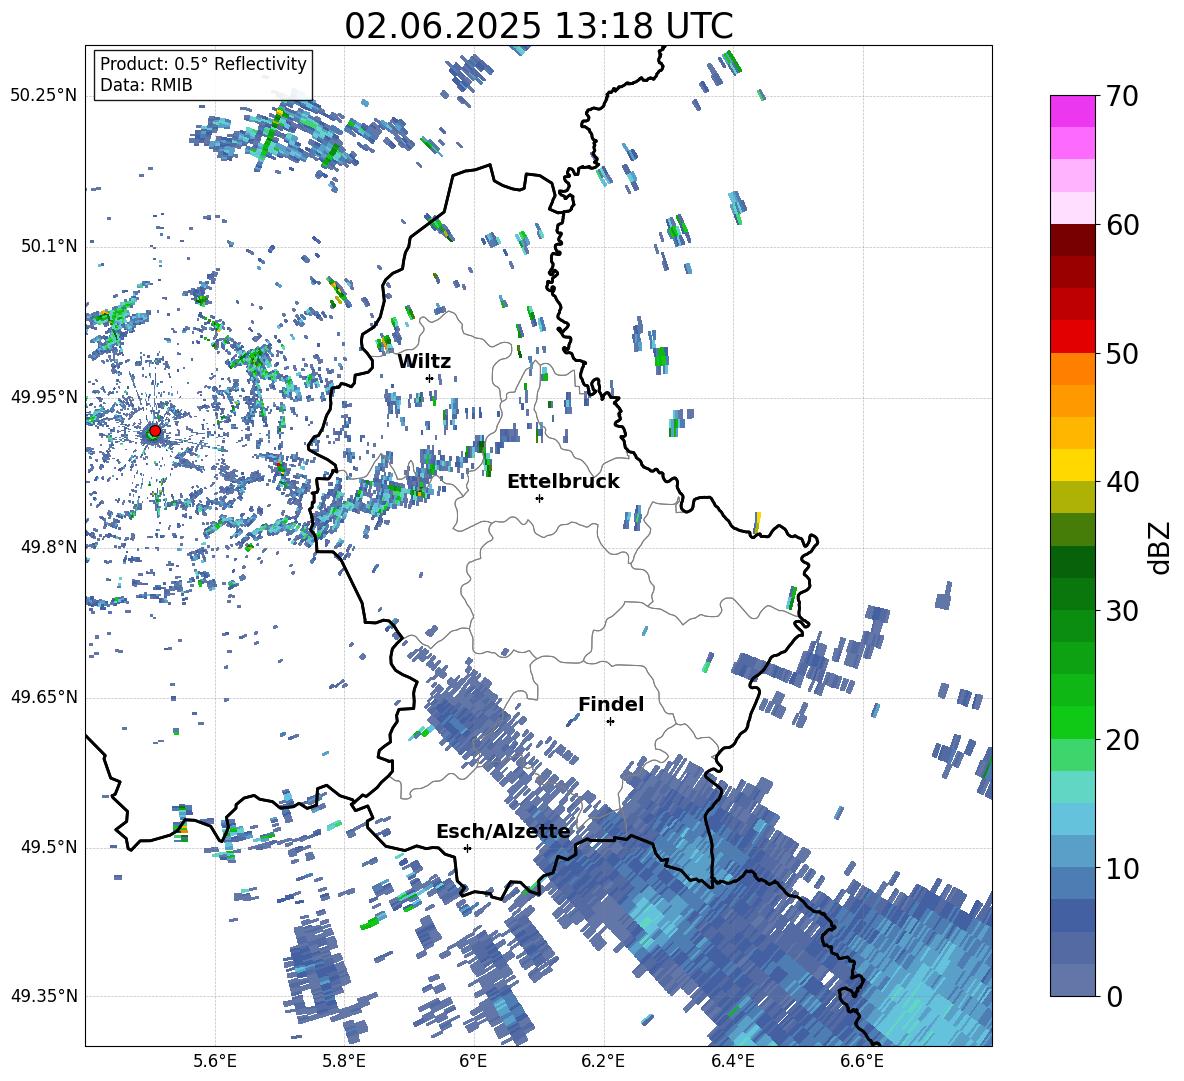Screen dimensions: 1184x1081
Task: Click the Findel station cross marker
Action: (610, 722)
